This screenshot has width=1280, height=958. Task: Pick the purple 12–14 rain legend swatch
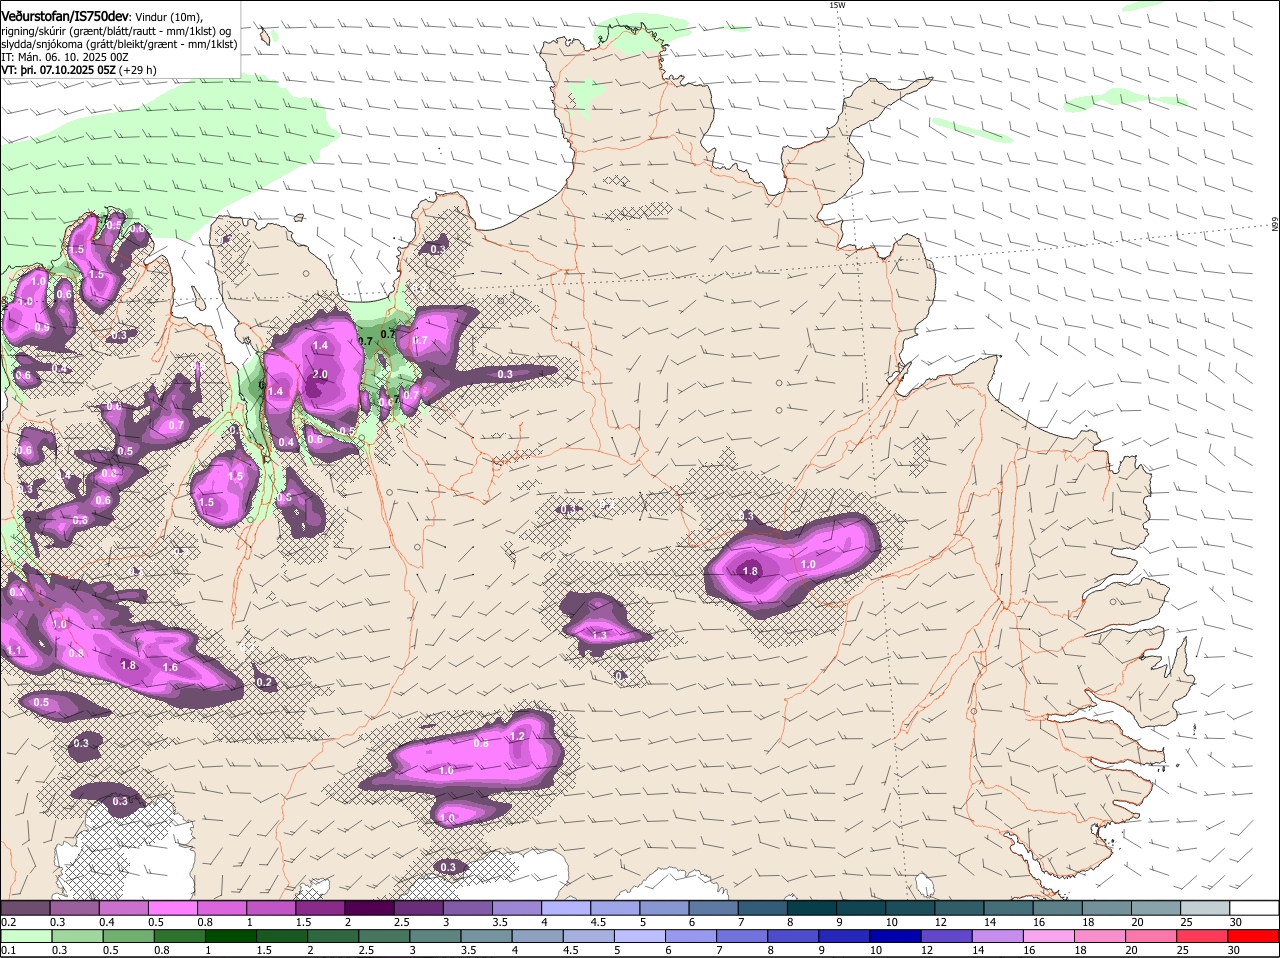point(945,936)
